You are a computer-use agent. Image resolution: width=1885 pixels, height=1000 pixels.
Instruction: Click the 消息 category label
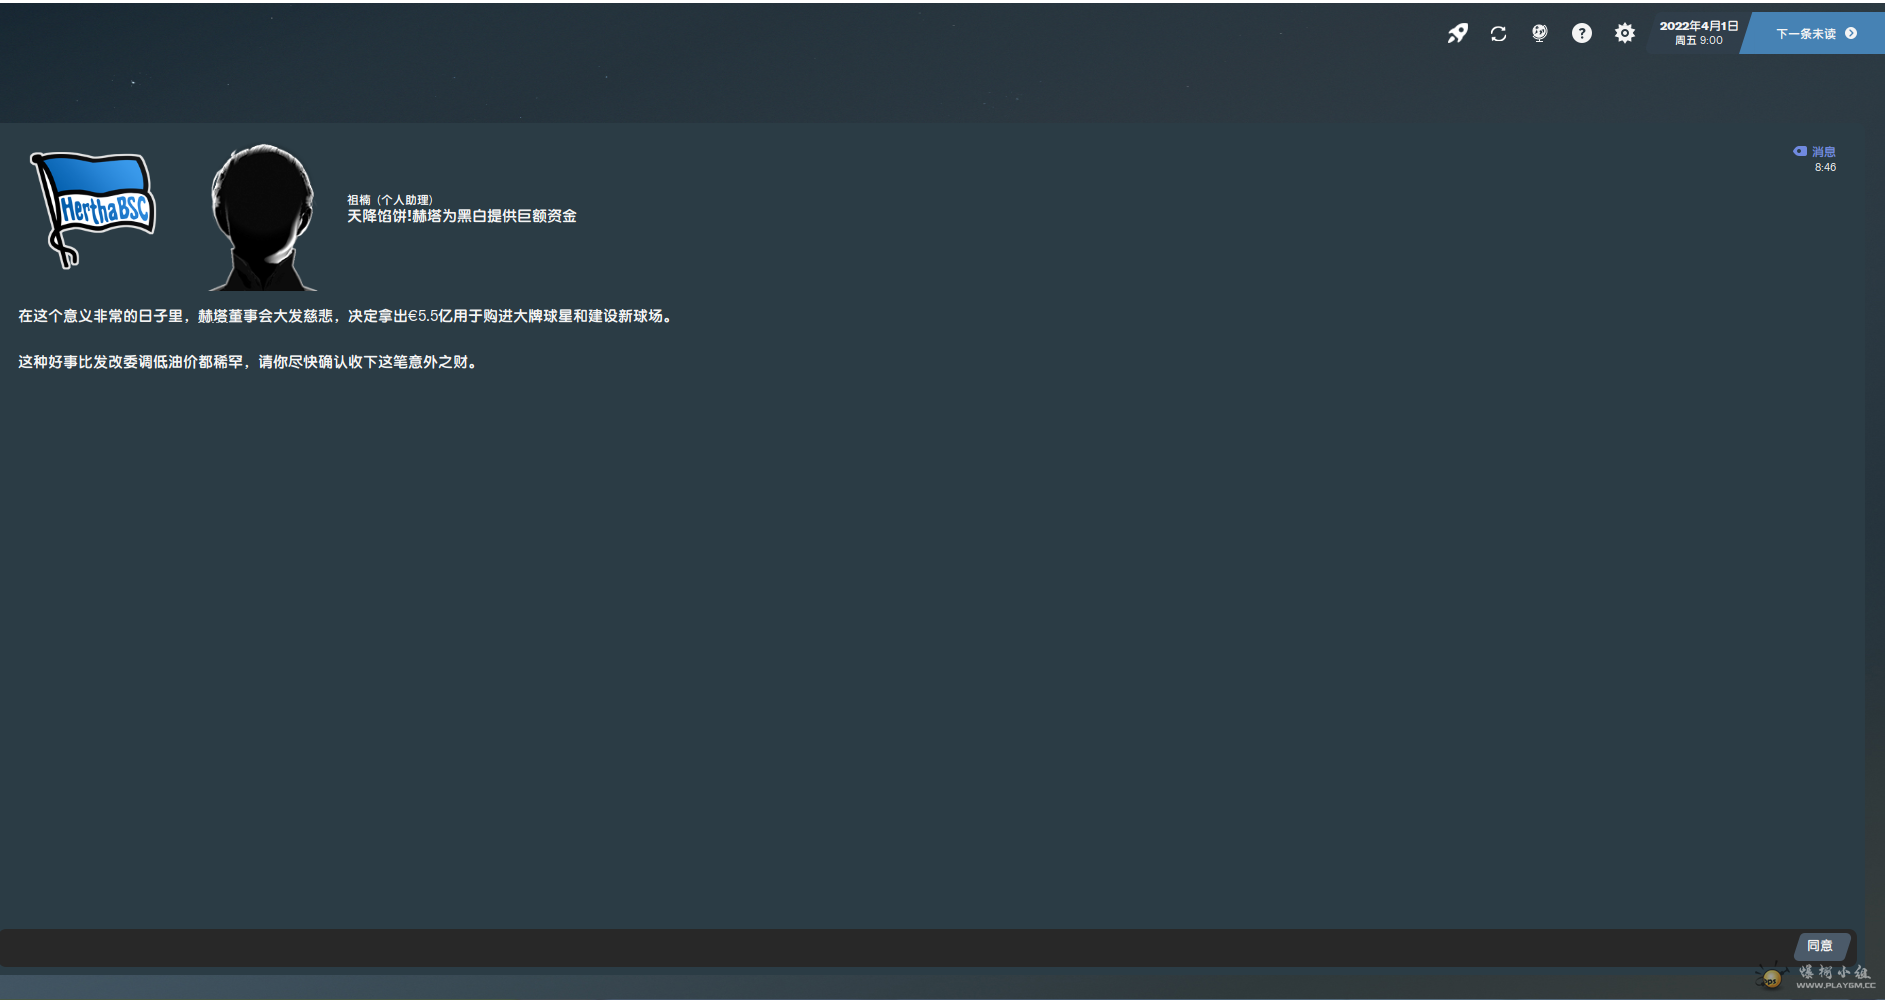tap(1824, 152)
